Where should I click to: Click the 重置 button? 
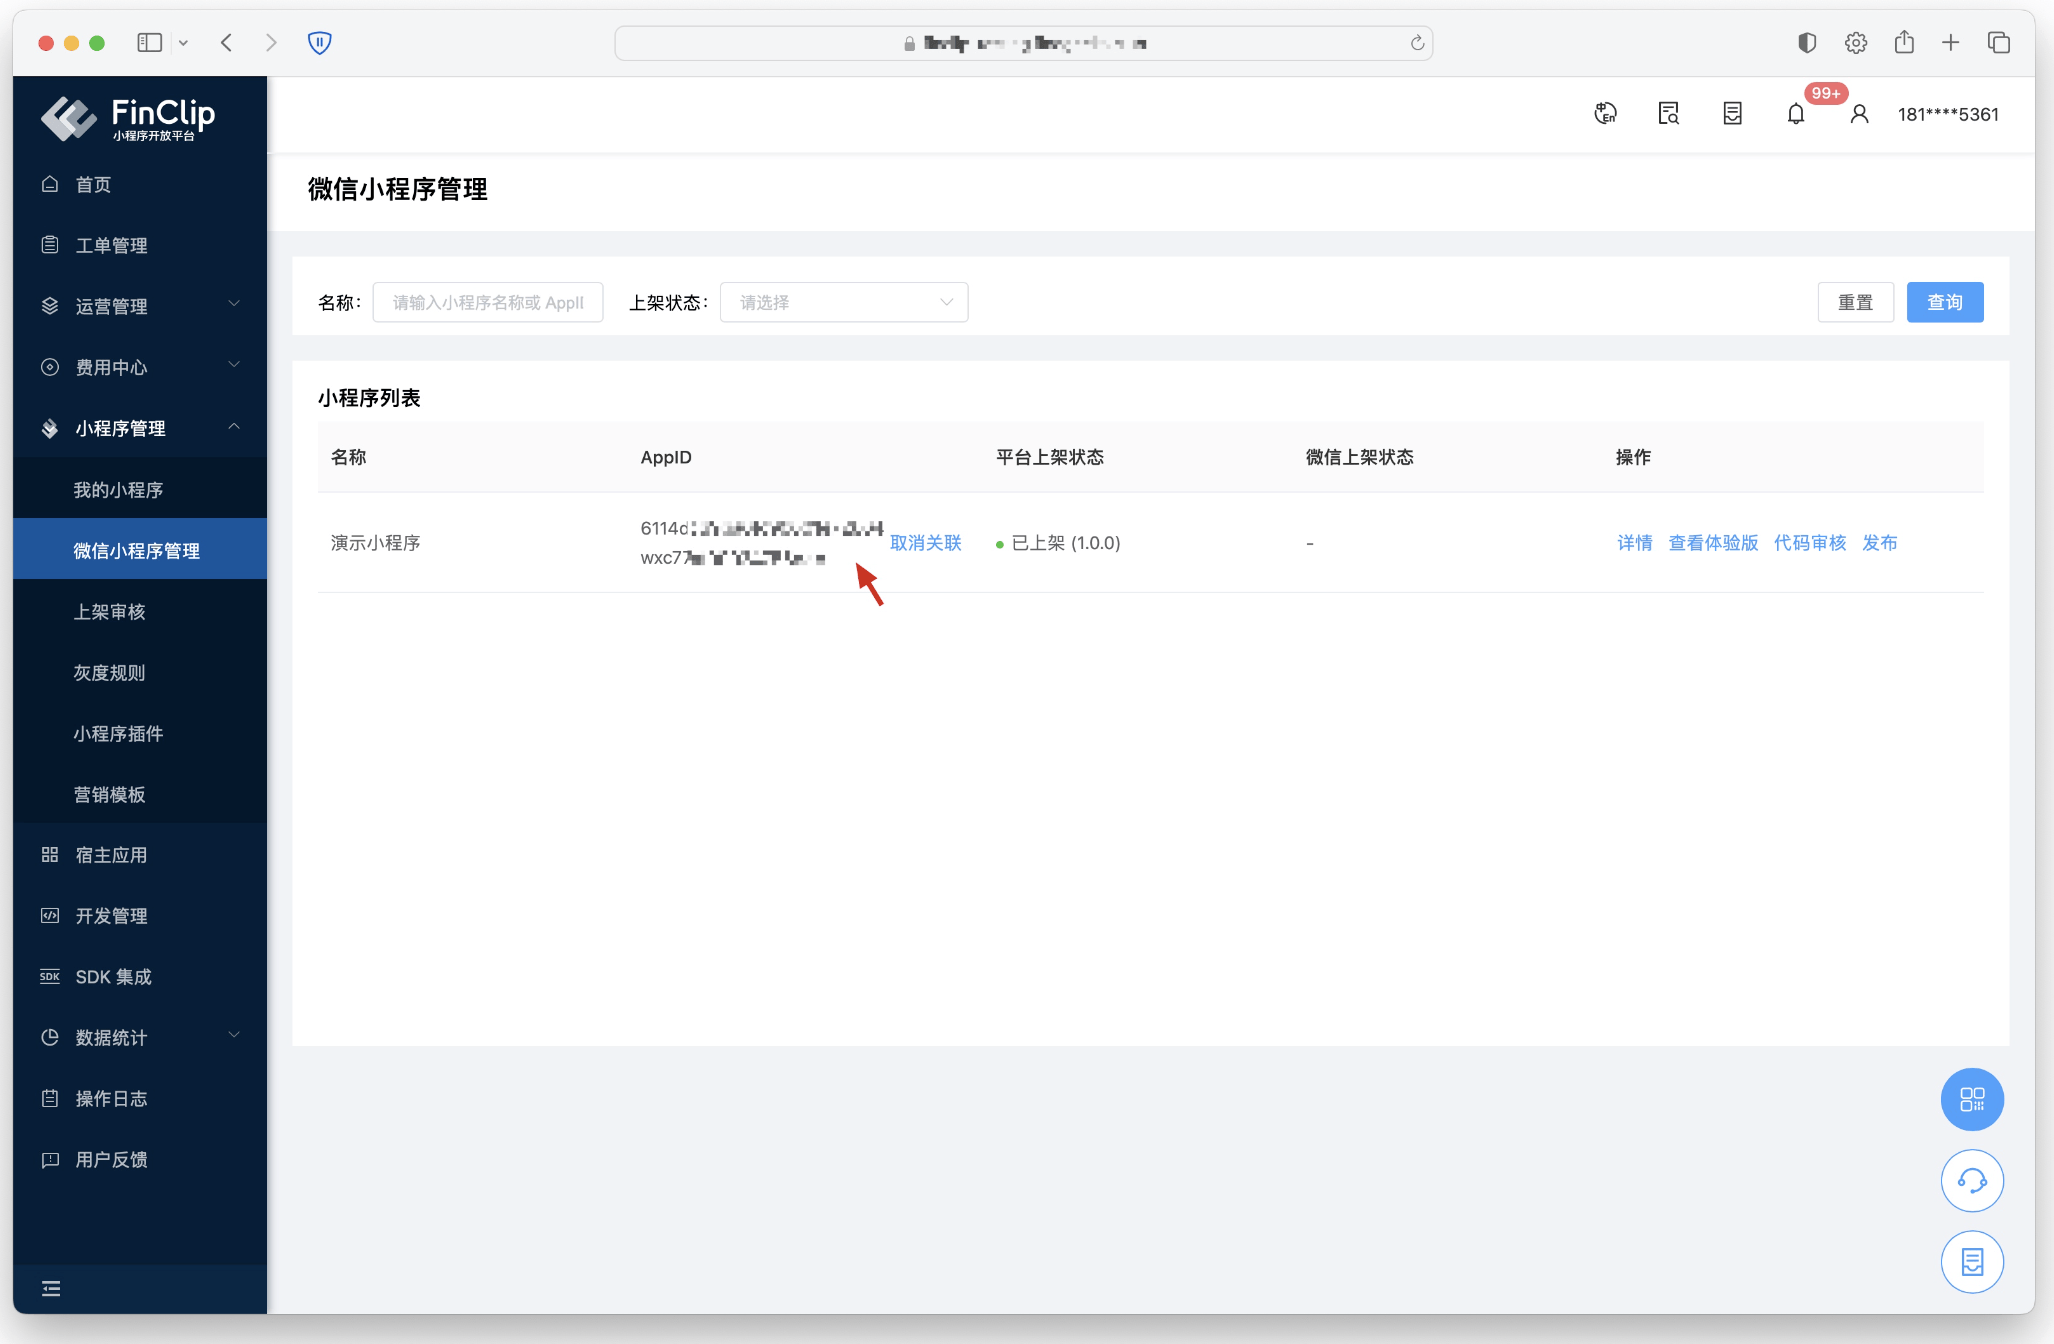(x=1855, y=302)
